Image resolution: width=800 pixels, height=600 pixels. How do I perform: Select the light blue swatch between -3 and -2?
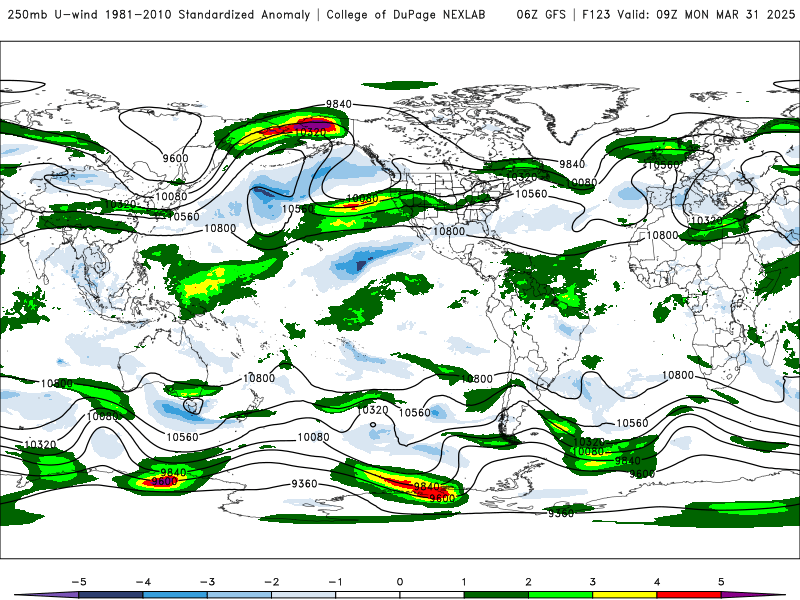click(x=239, y=595)
